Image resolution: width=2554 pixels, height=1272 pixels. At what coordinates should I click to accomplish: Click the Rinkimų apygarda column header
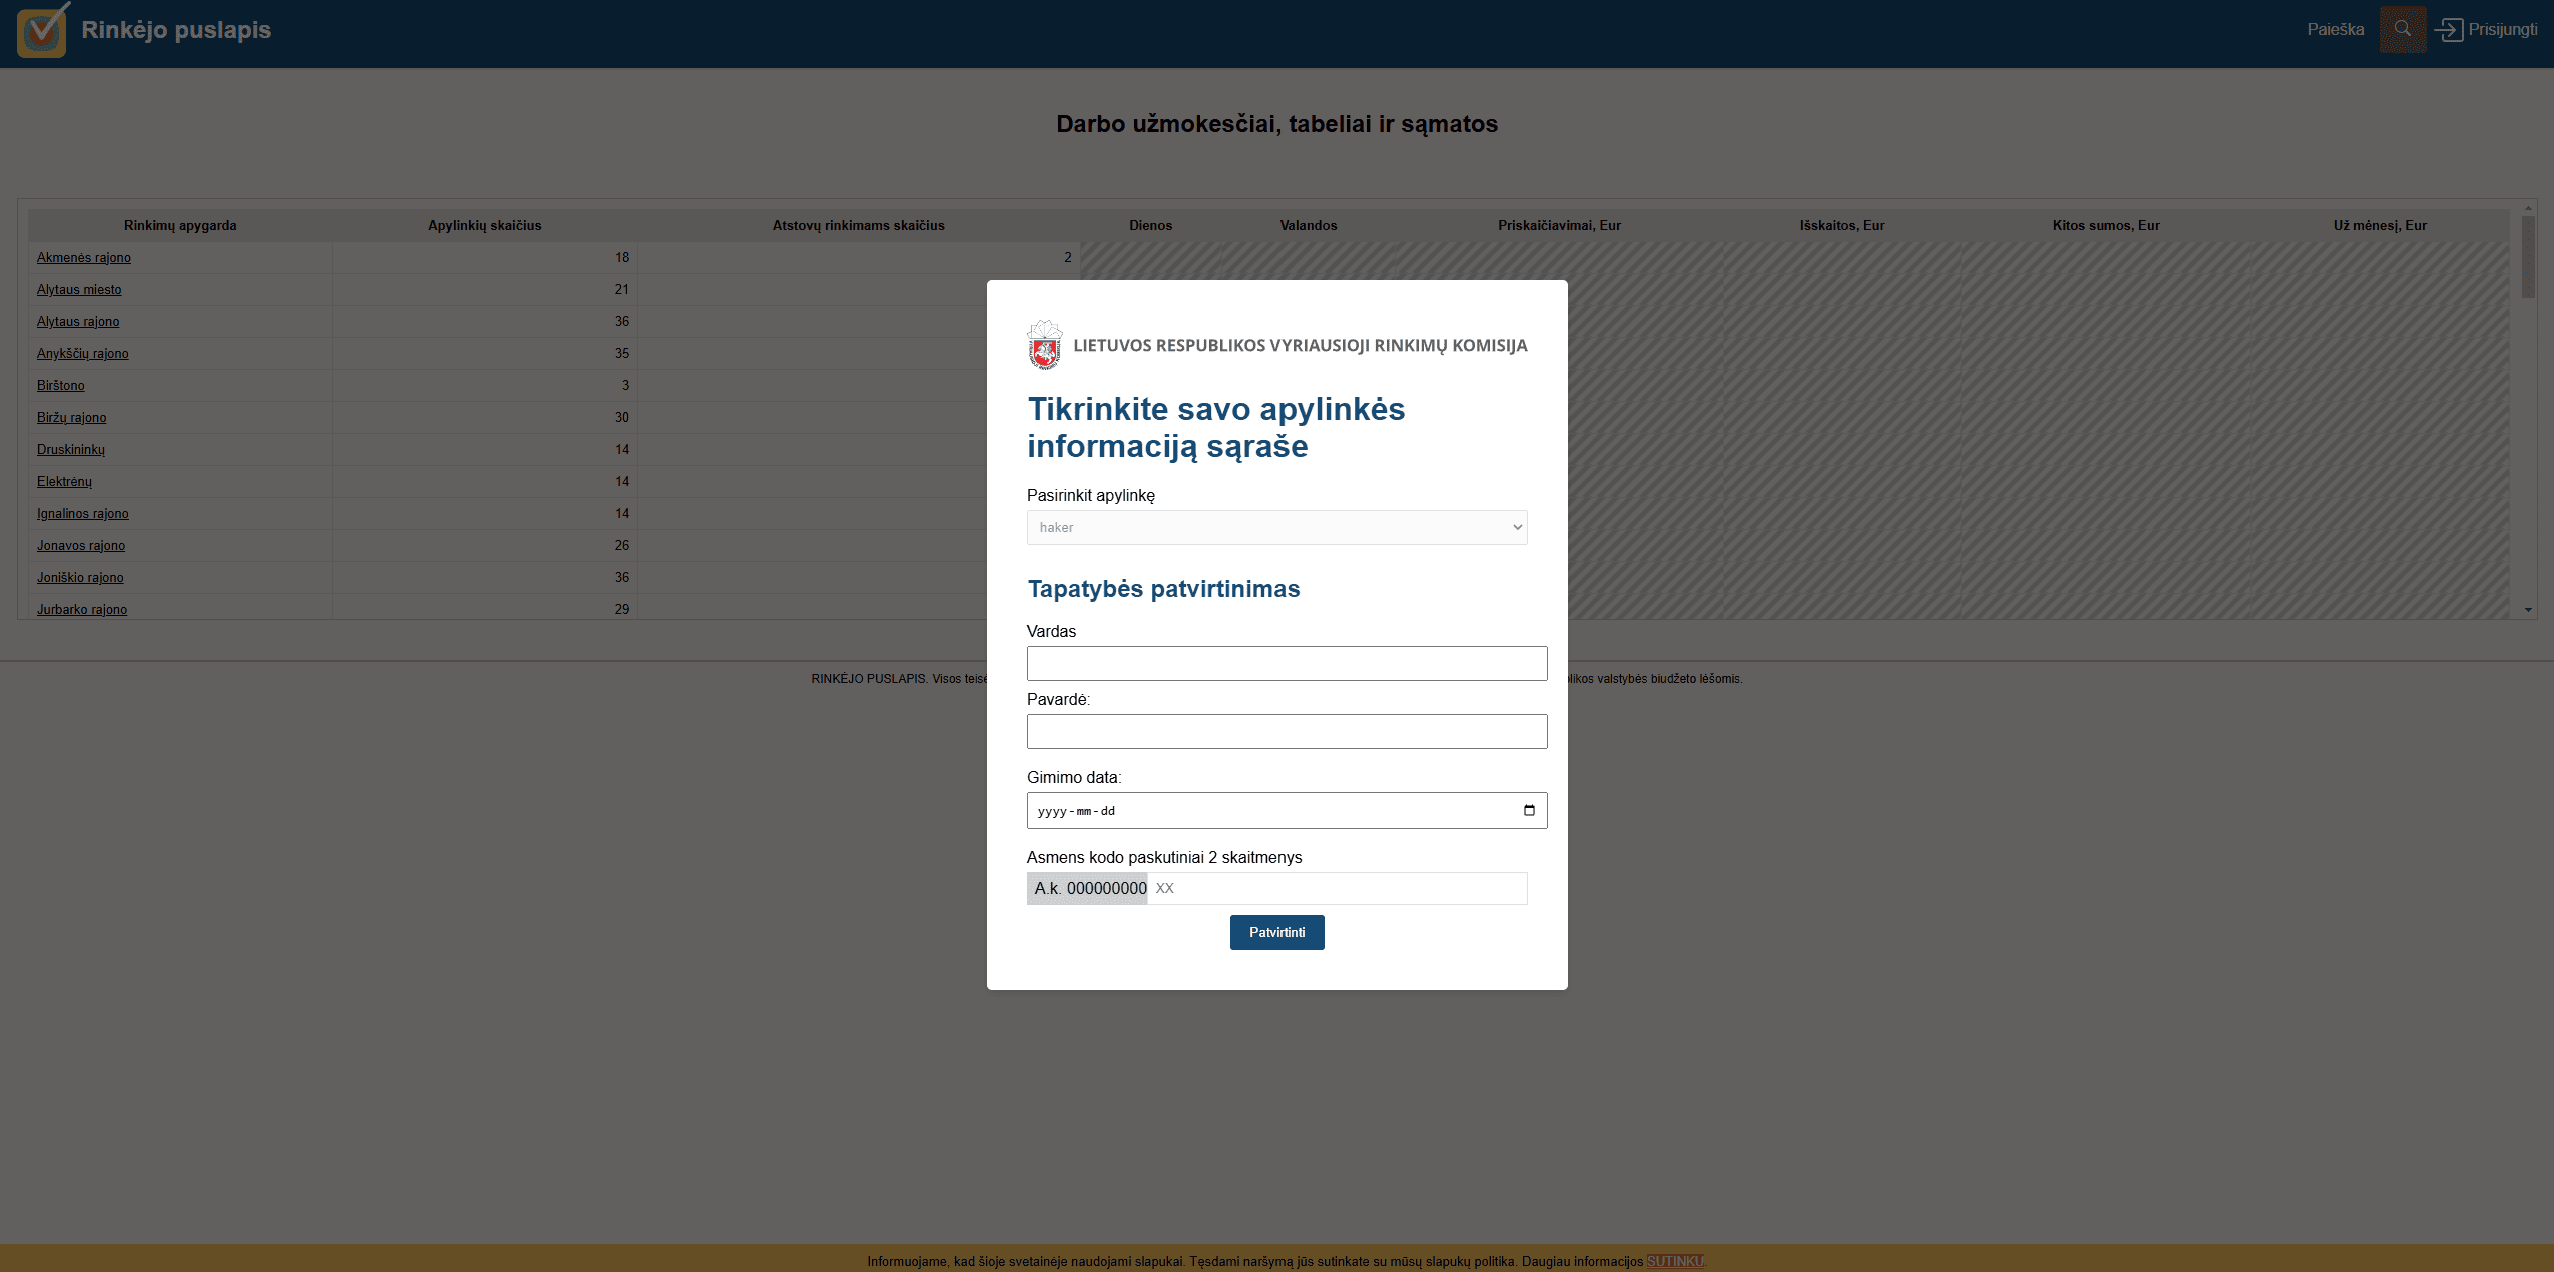[180, 225]
